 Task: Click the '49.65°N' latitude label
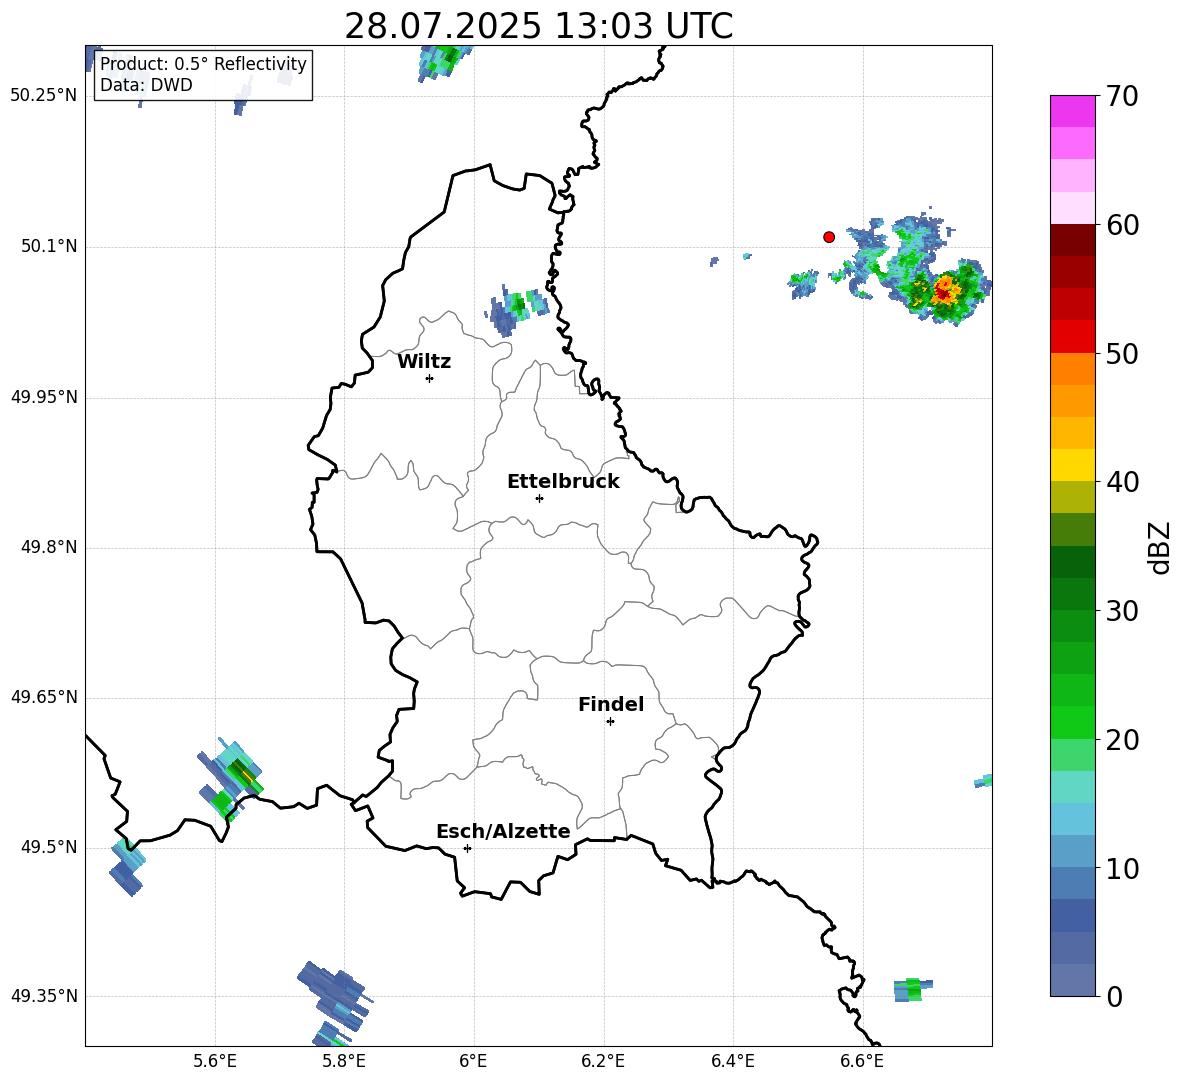coord(43,697)
